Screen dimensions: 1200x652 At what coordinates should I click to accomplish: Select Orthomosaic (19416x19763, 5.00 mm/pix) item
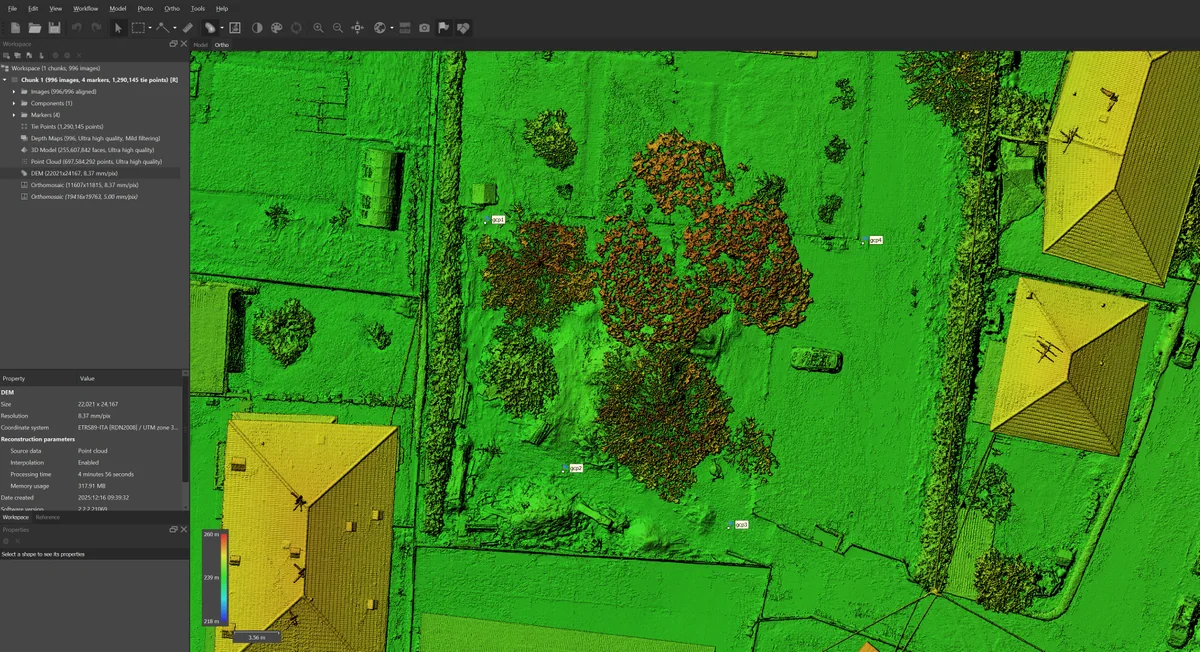tap(84, 196)
